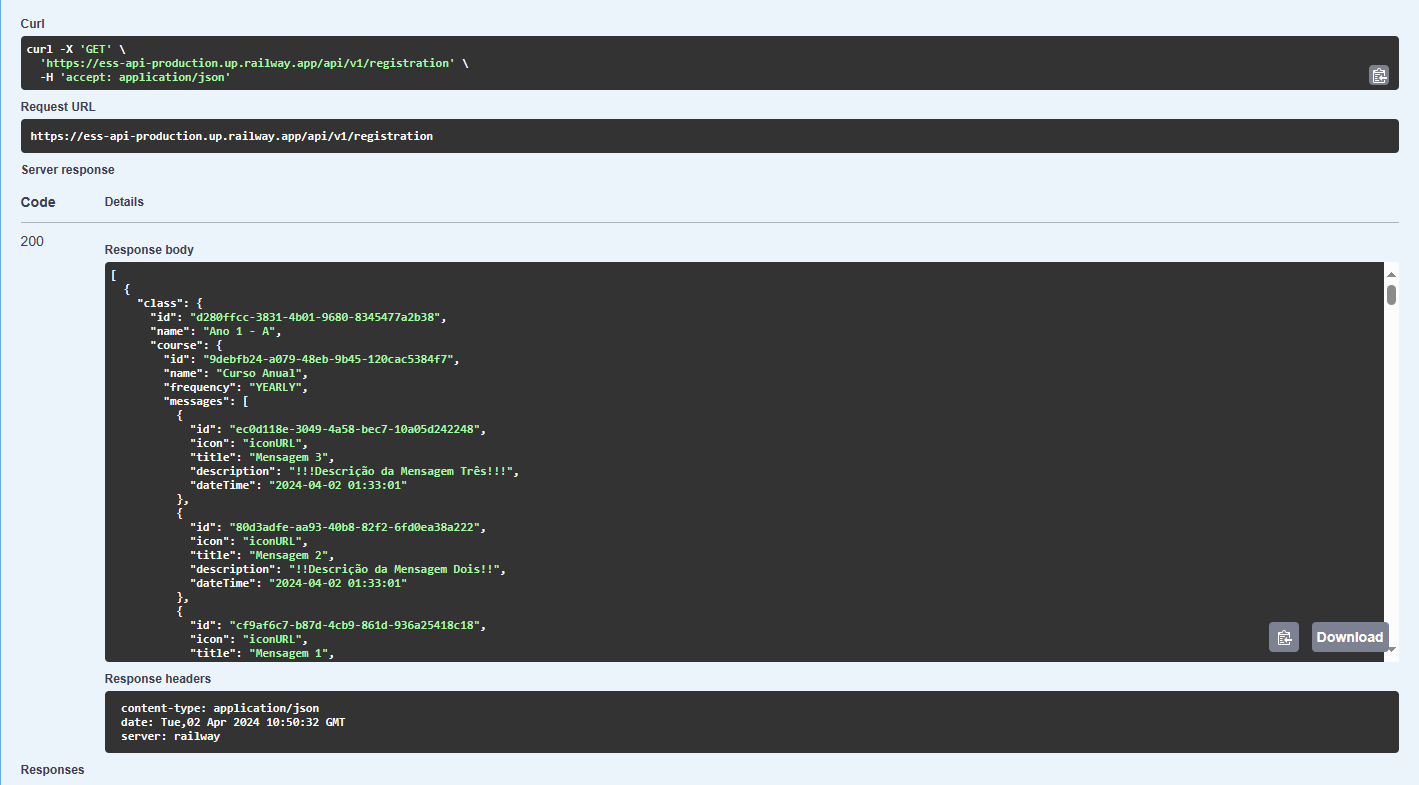Click the curl command code block
The height and width of the screenshot is (785, 1419).
click(x=709, y=63)
